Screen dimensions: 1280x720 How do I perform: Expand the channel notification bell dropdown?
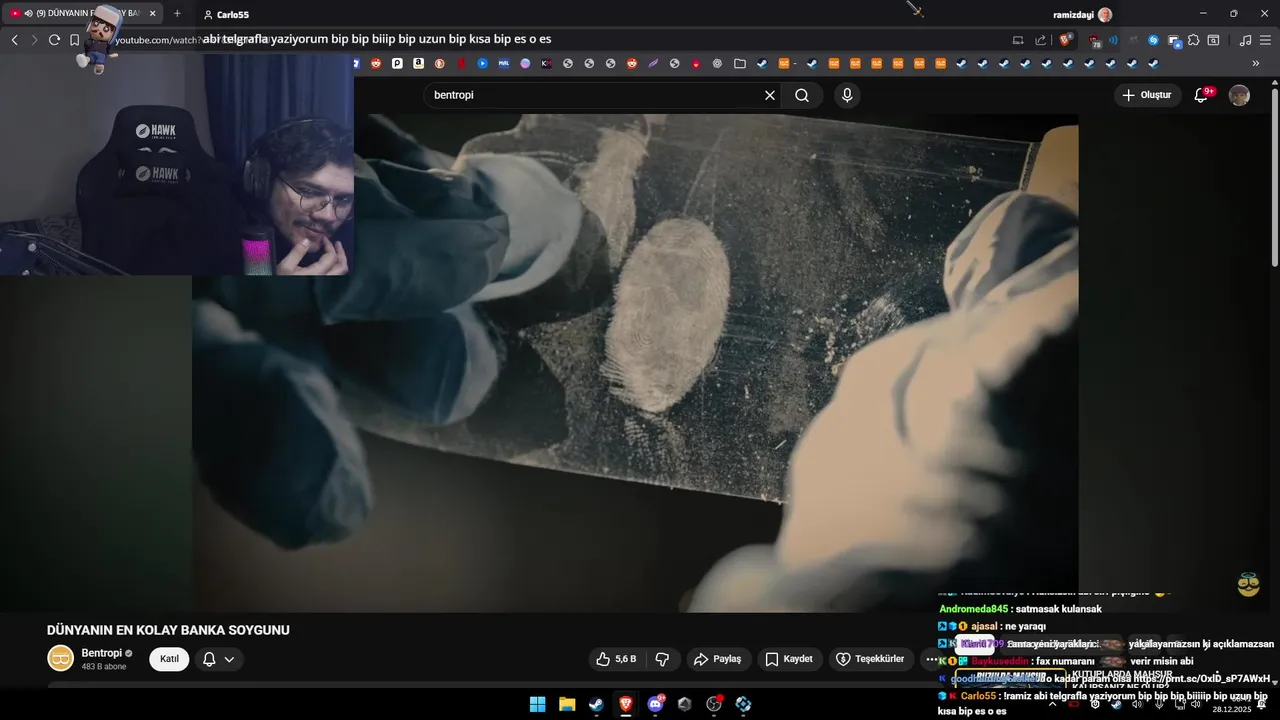coord(219,659)
